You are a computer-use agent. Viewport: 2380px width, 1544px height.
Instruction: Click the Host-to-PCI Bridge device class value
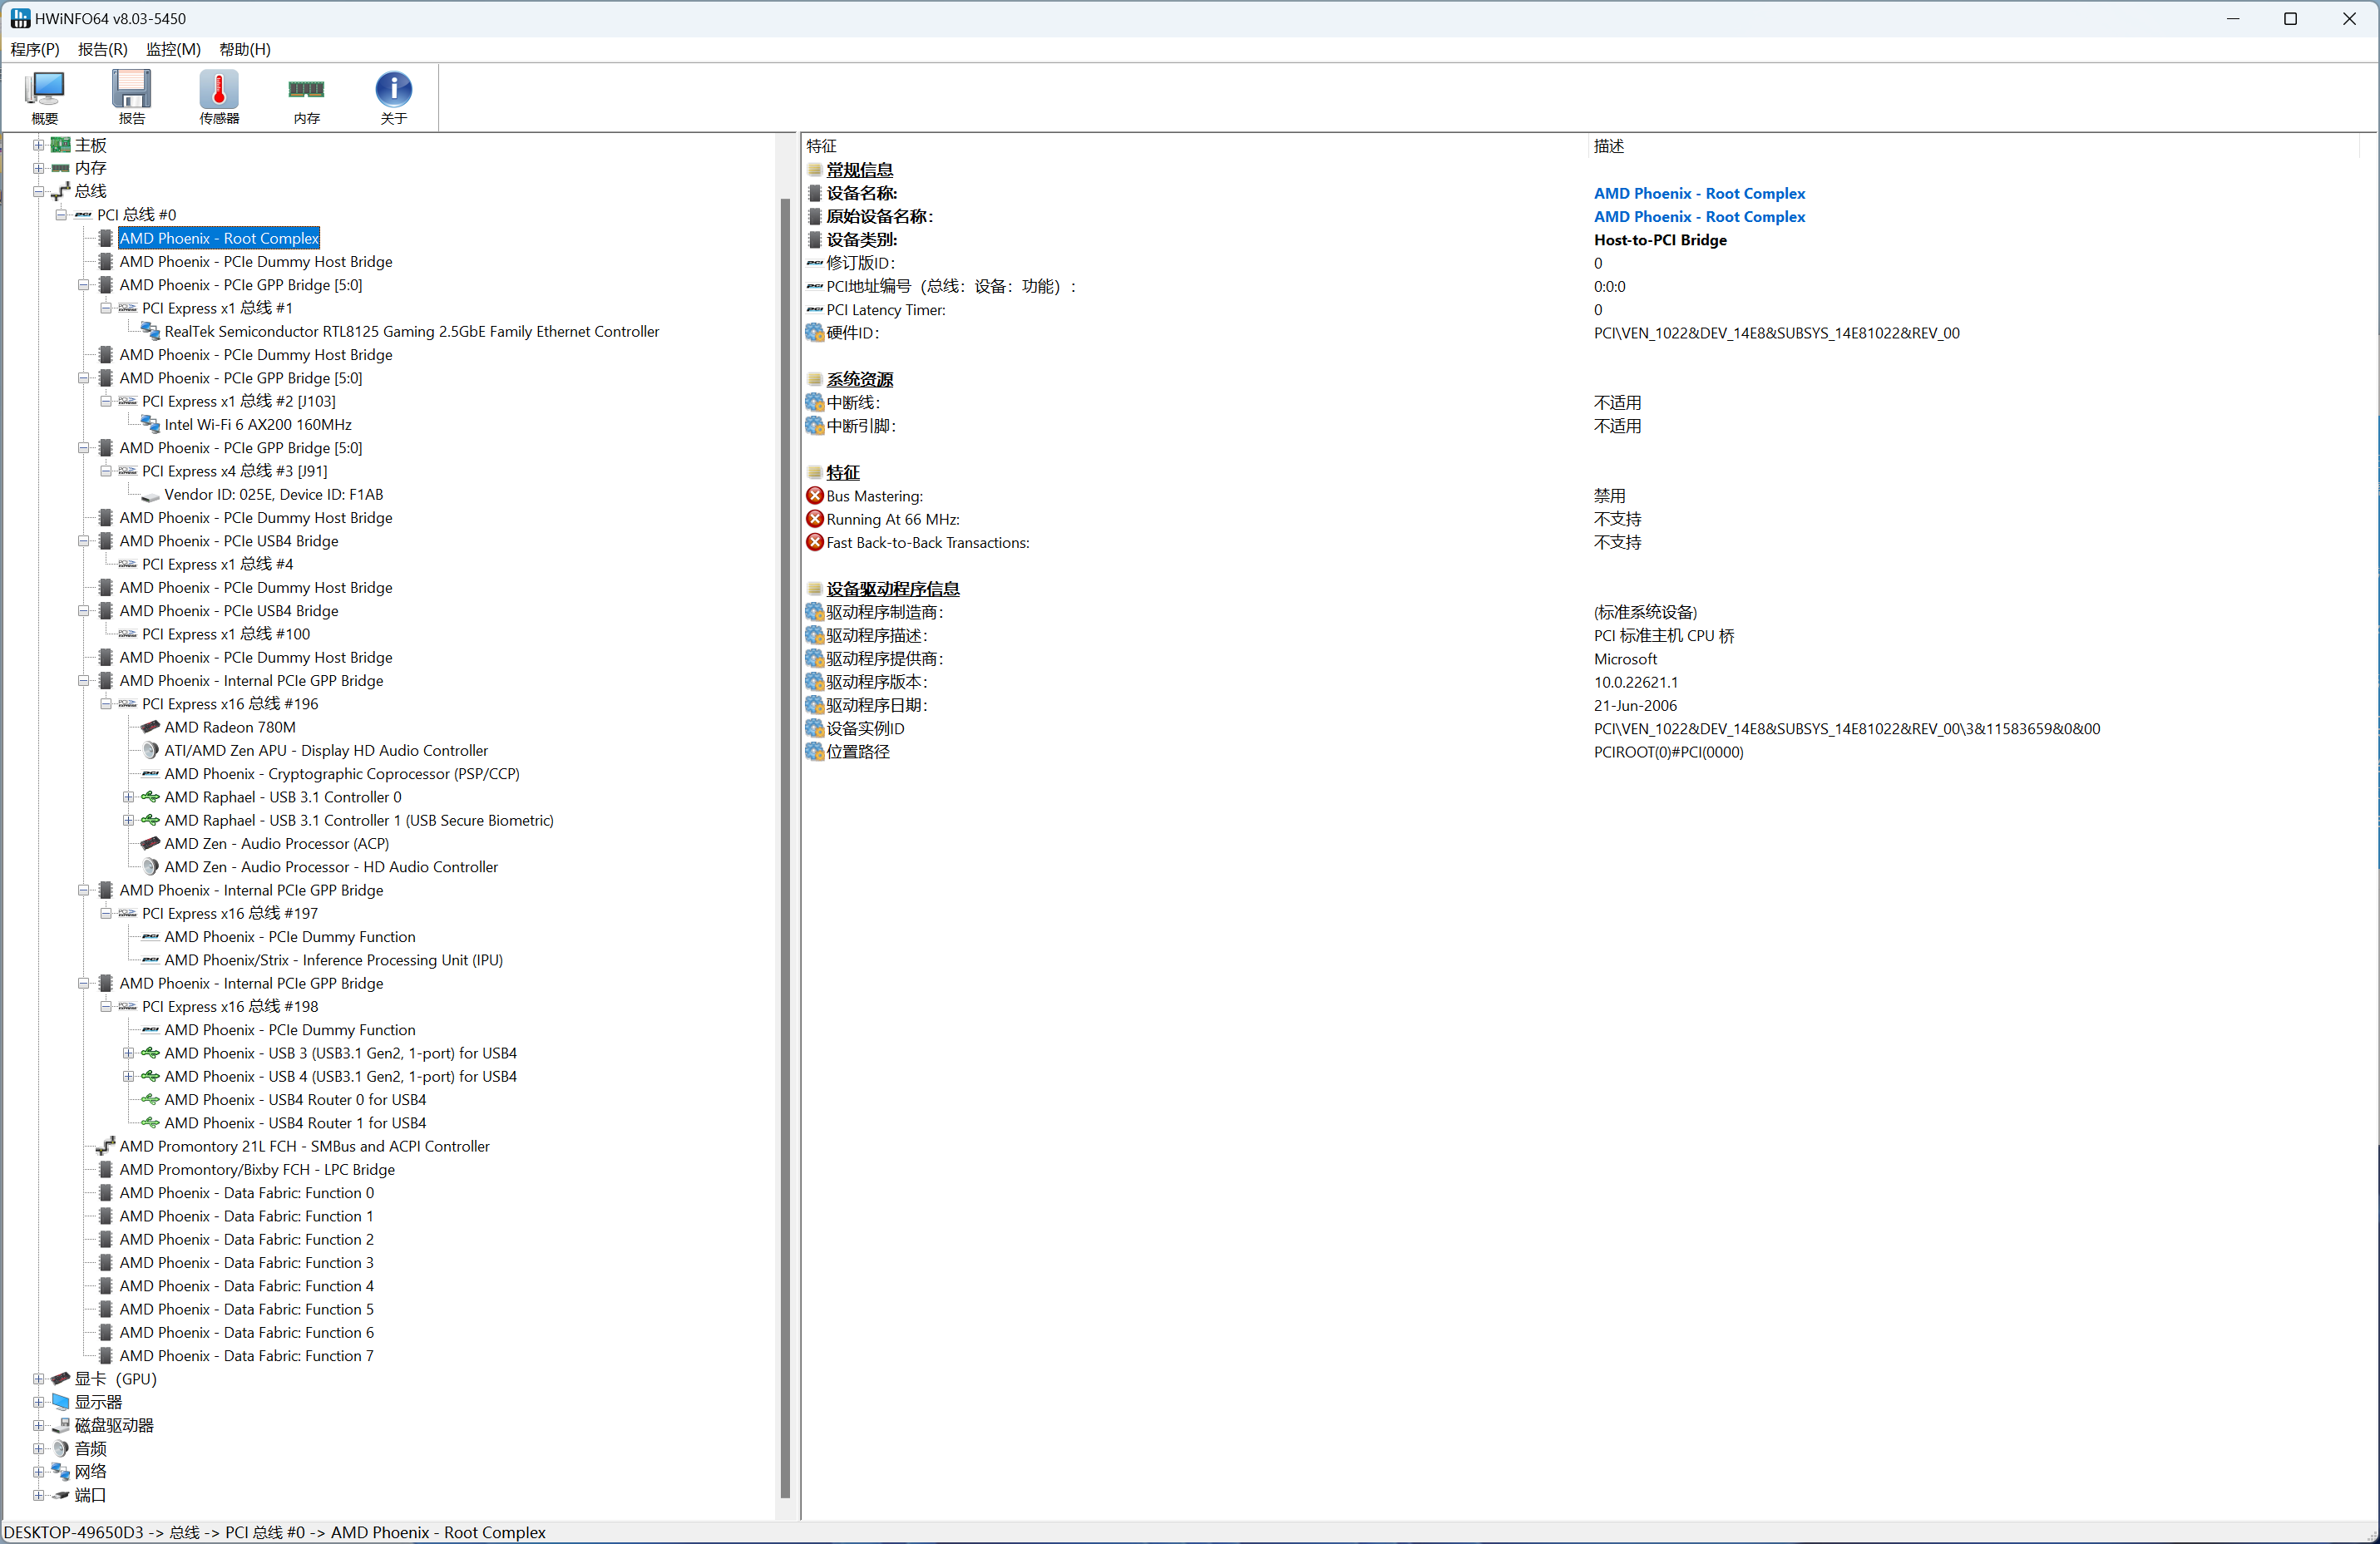tap(1660, 240)
